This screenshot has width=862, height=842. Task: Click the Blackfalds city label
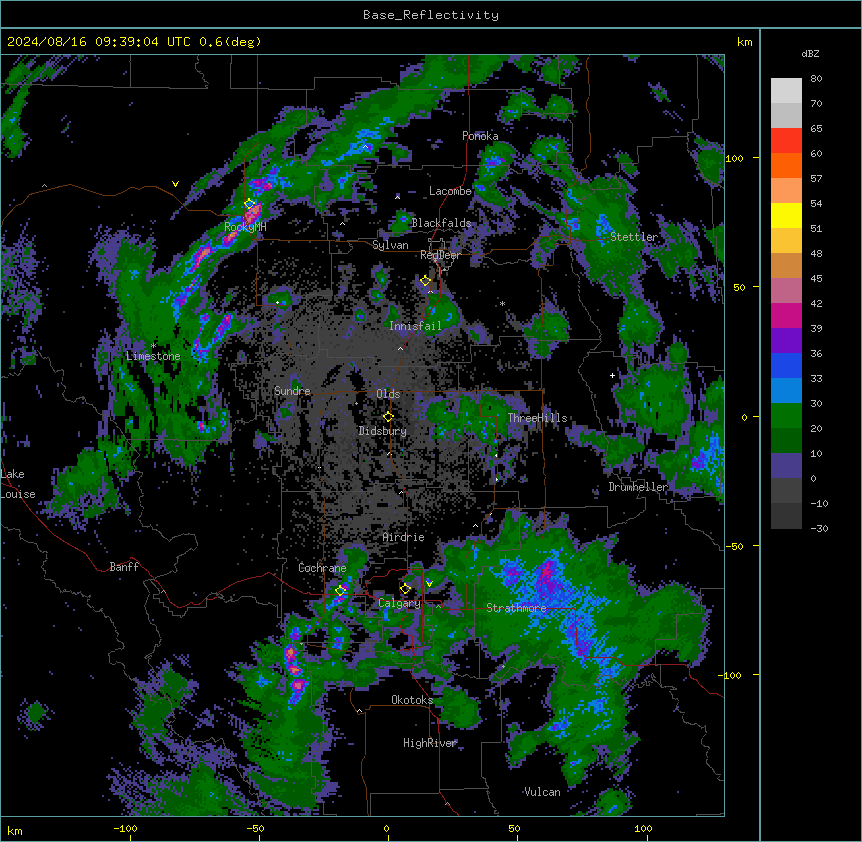441,223
